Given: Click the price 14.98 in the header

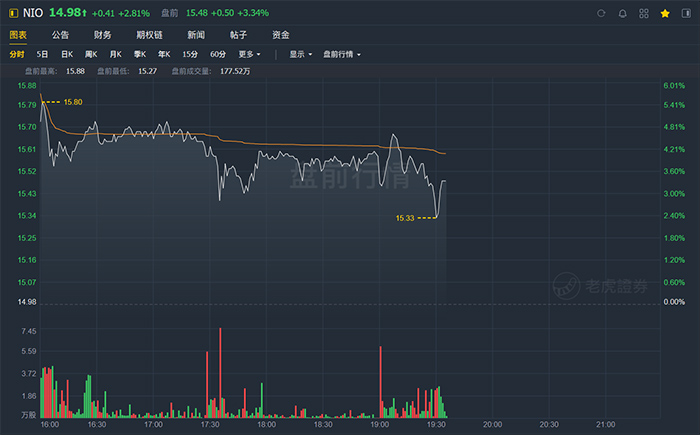Looking at the screenshot, I should tap(67, 13).
